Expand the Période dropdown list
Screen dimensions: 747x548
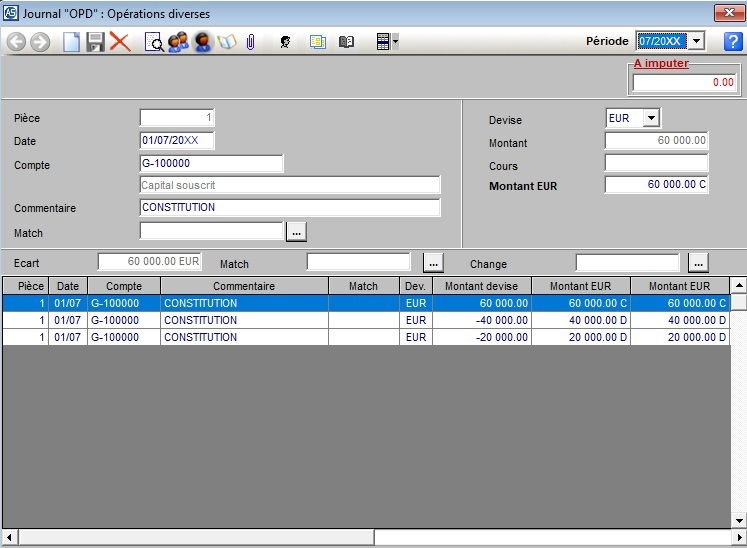tap(696, 41)
